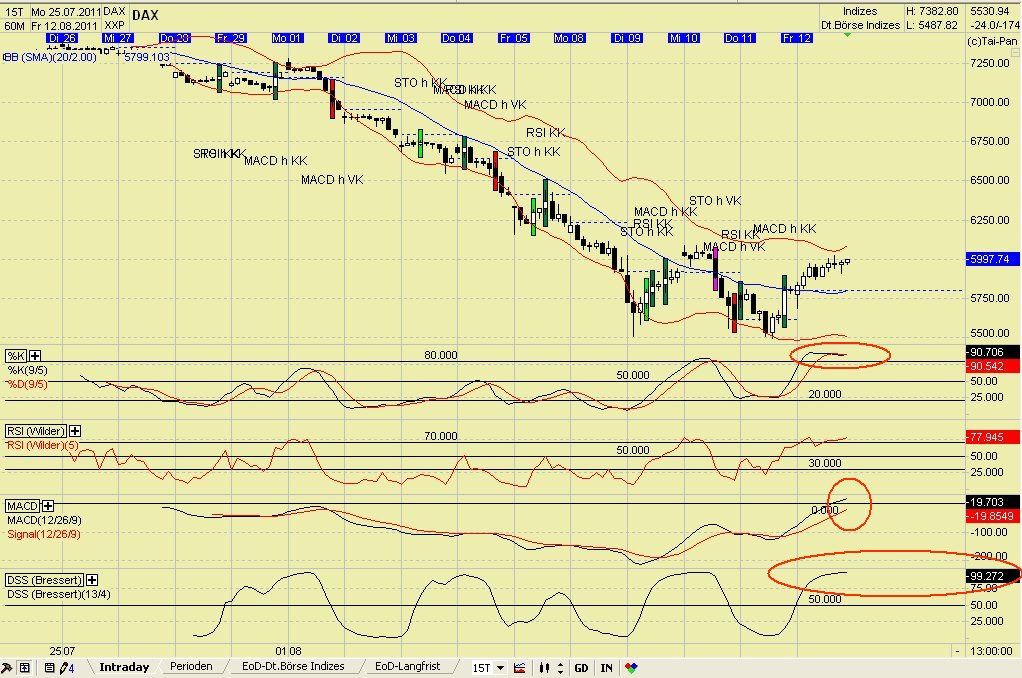1022x678 pixels.
Task: Click the Tai-Pan colored diamond logo
Action: (x=631, y=667)
